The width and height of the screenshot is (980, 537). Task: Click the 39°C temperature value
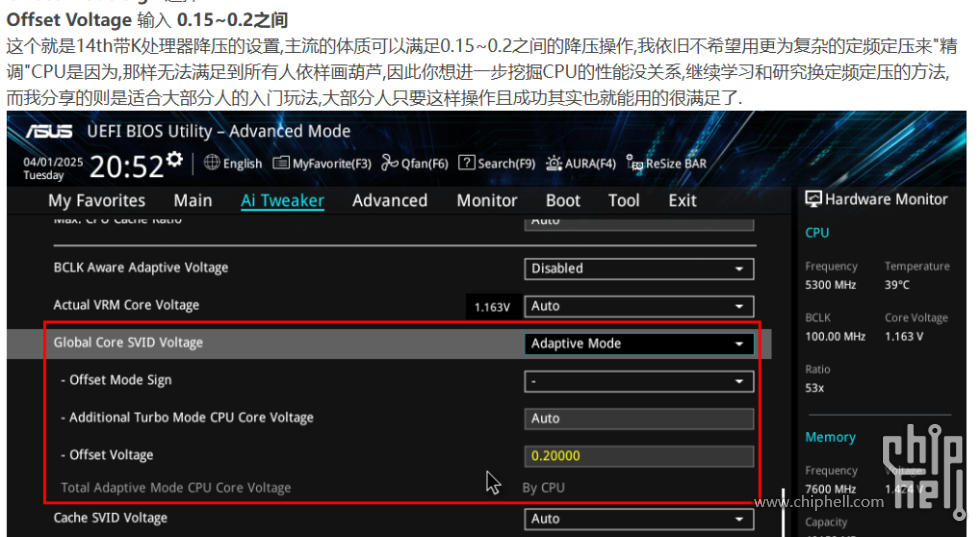click(897, 285)
